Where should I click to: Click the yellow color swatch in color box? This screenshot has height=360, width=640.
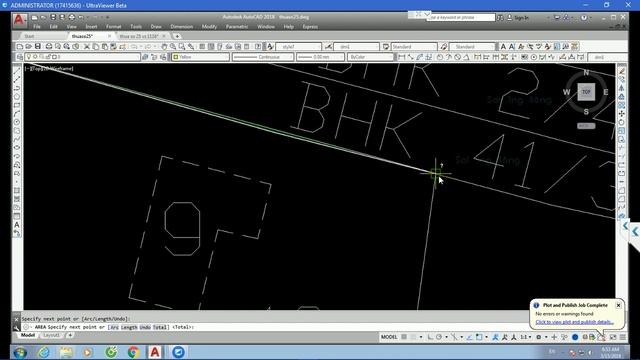176,57
